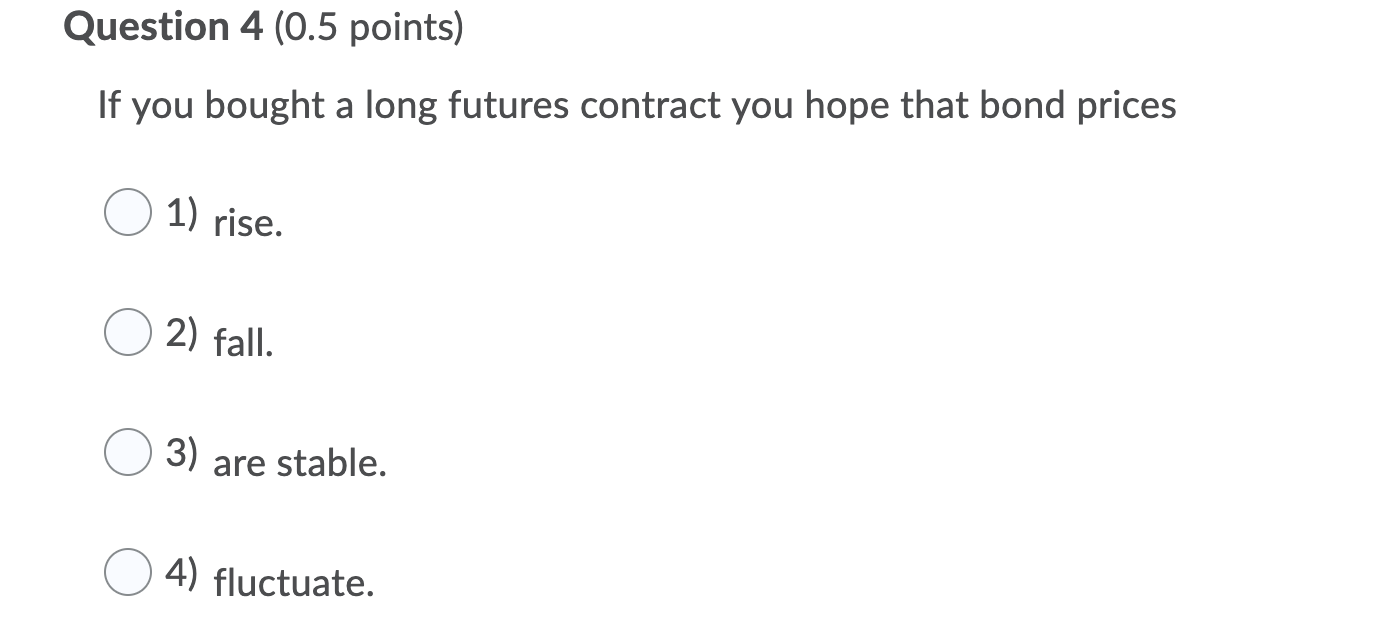1398x636 pixels.
Task: Mark the "fluctuate." radio button
Action: (127, 573)
